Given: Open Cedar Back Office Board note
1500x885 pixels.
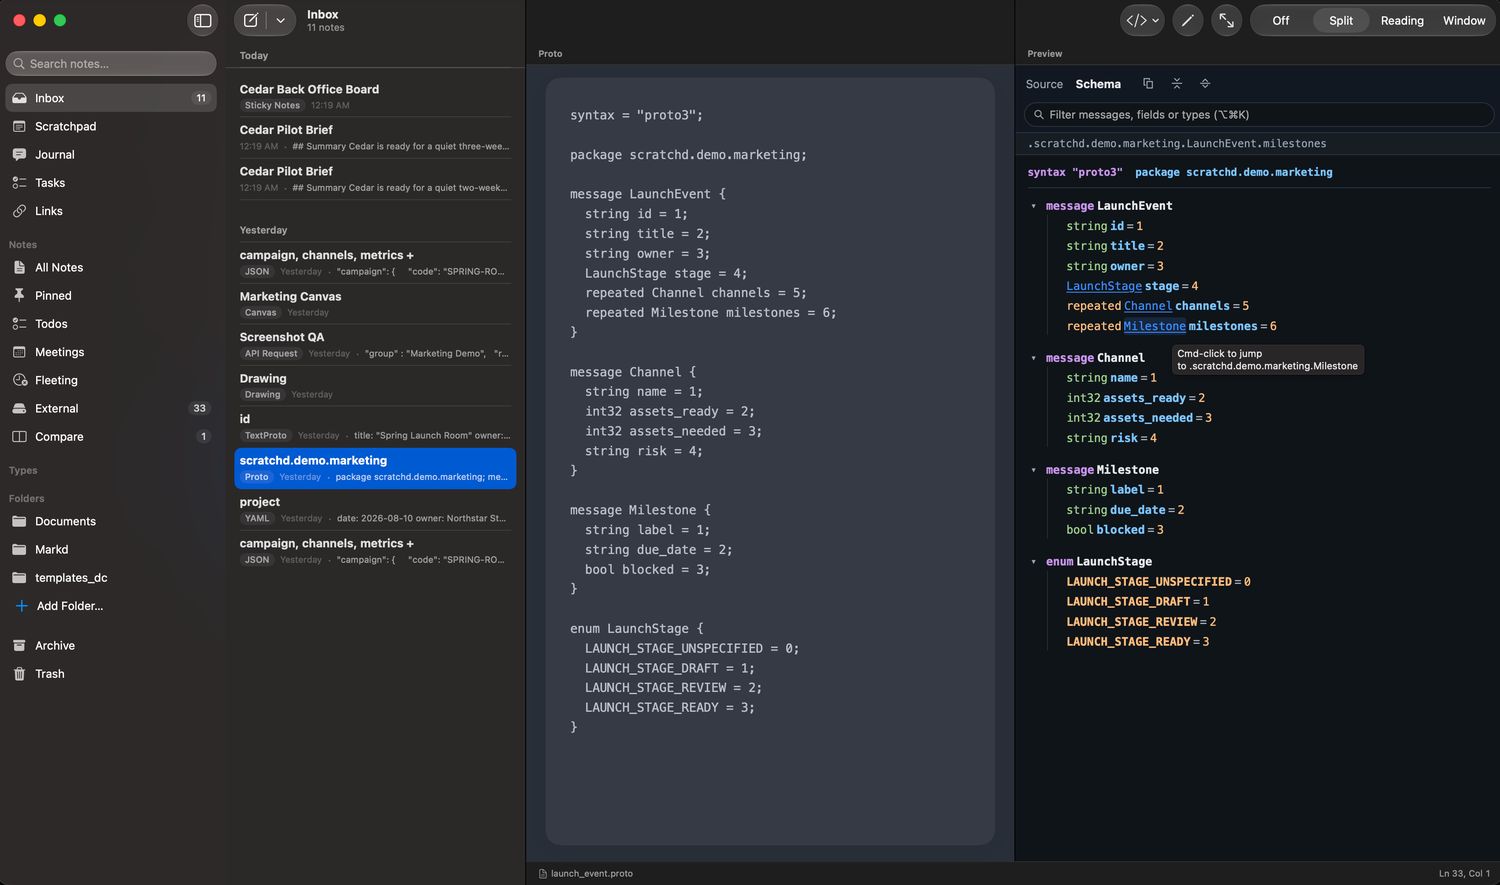Looking at the screenshot, I should (x=375, y=96).
